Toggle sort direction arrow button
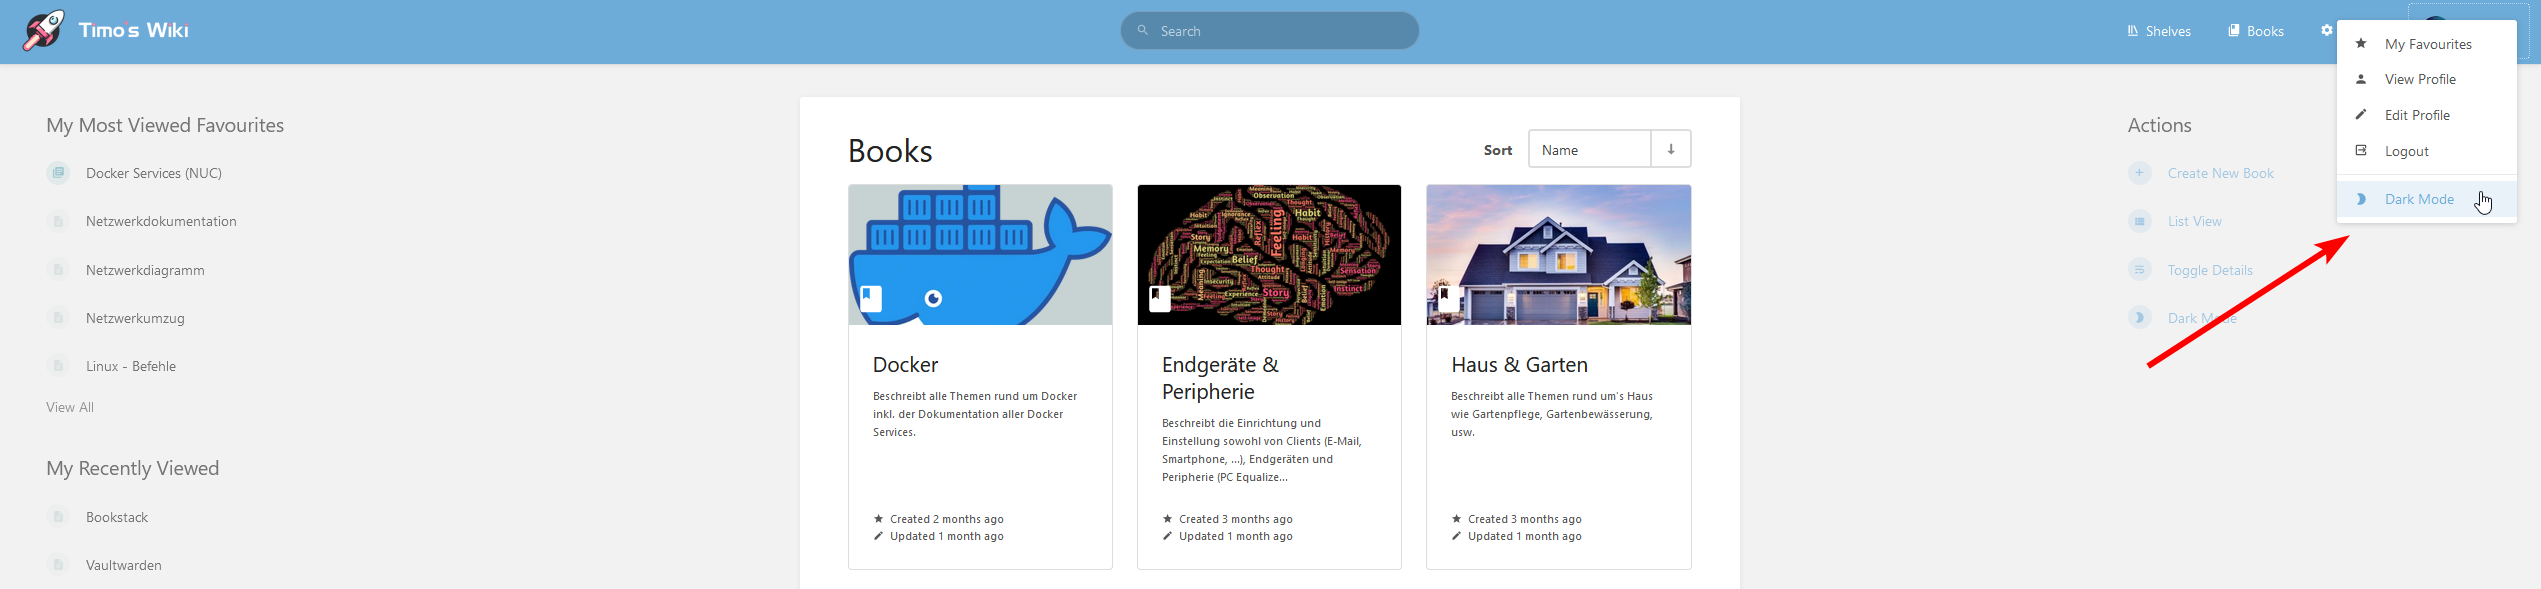The image size is (2541, 589). click(1670, 149)
